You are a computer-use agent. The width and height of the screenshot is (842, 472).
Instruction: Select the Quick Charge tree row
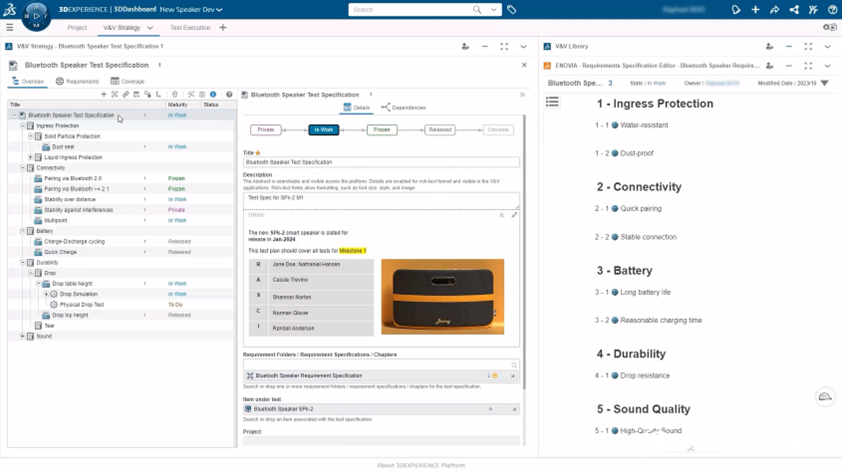pos(122,252)
